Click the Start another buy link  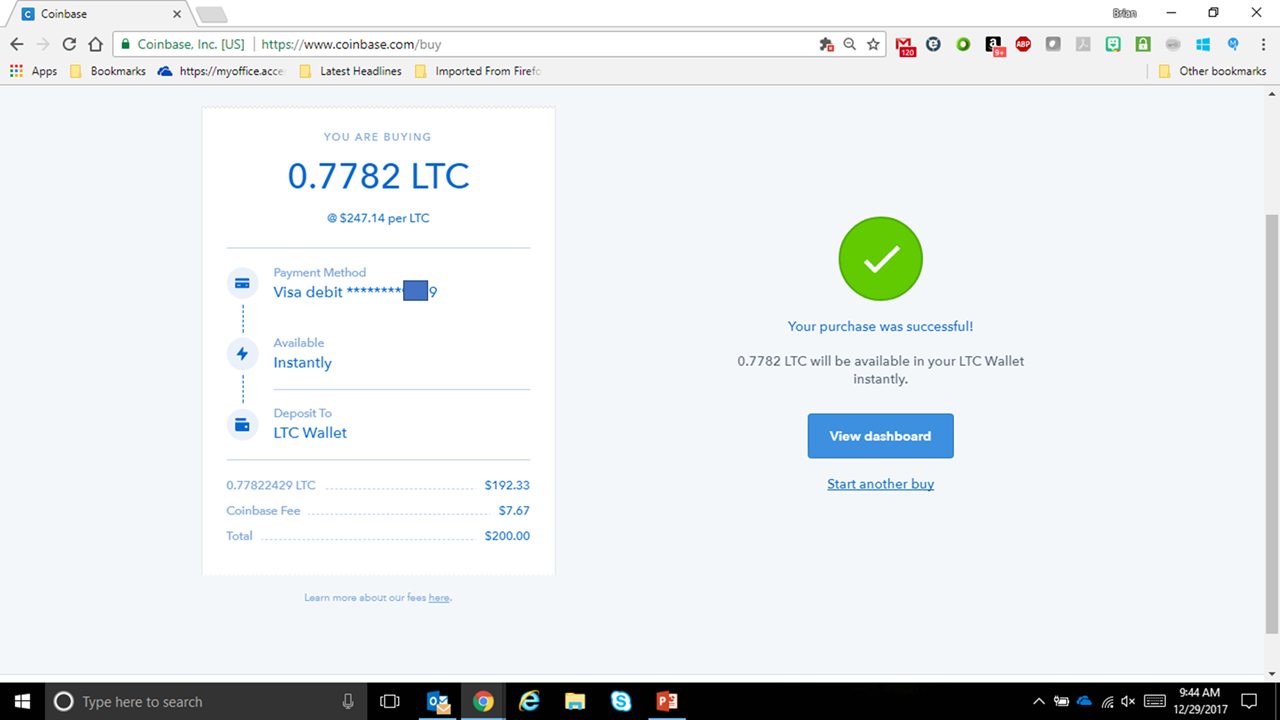tap(880, 484)
